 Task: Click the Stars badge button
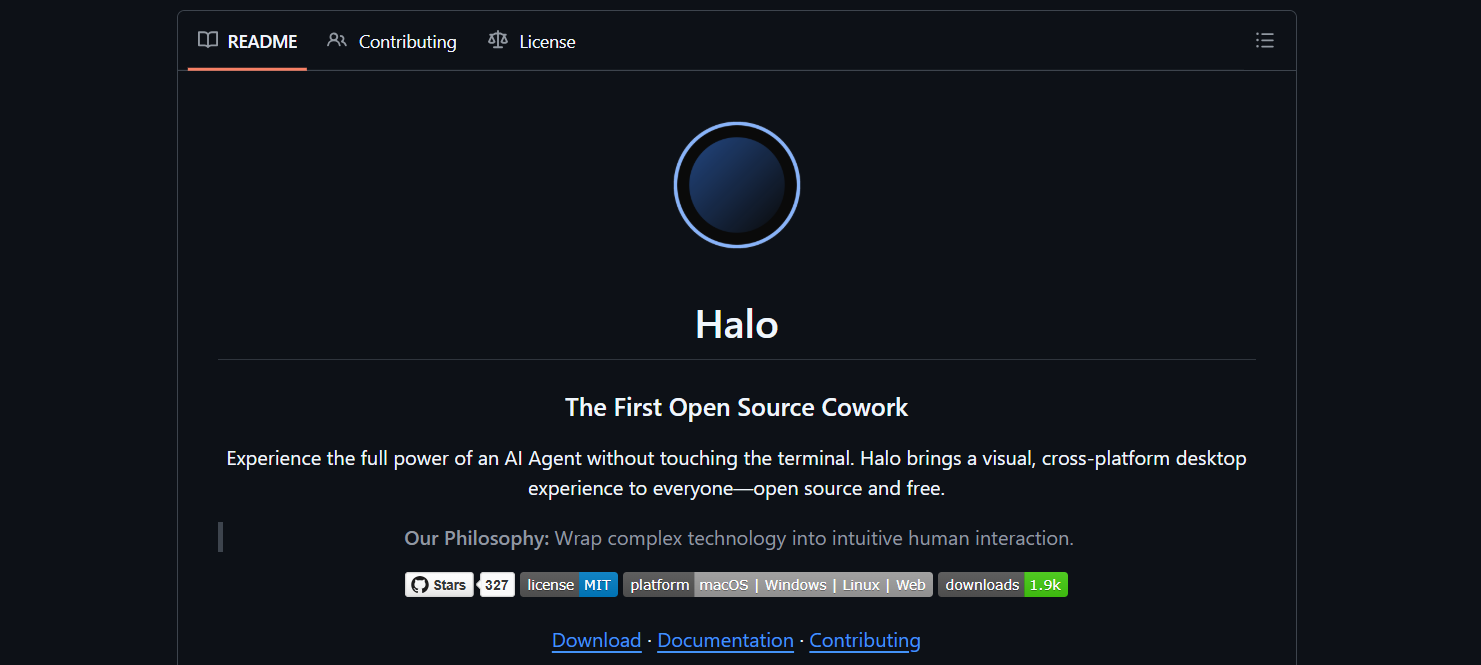pyautogui.click(x=439, y=584)
